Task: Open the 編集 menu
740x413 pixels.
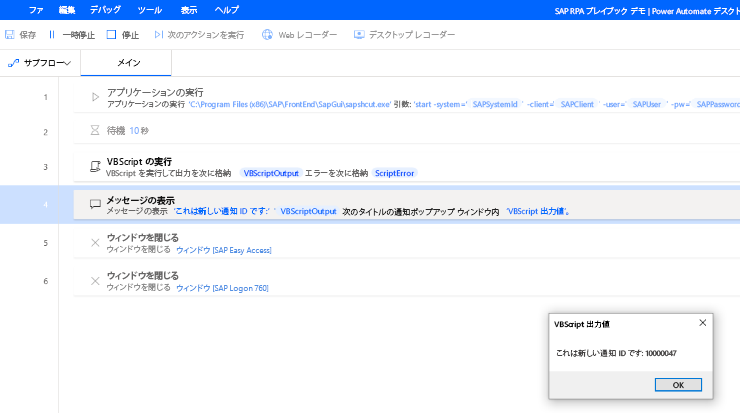Action: point(67,10)
